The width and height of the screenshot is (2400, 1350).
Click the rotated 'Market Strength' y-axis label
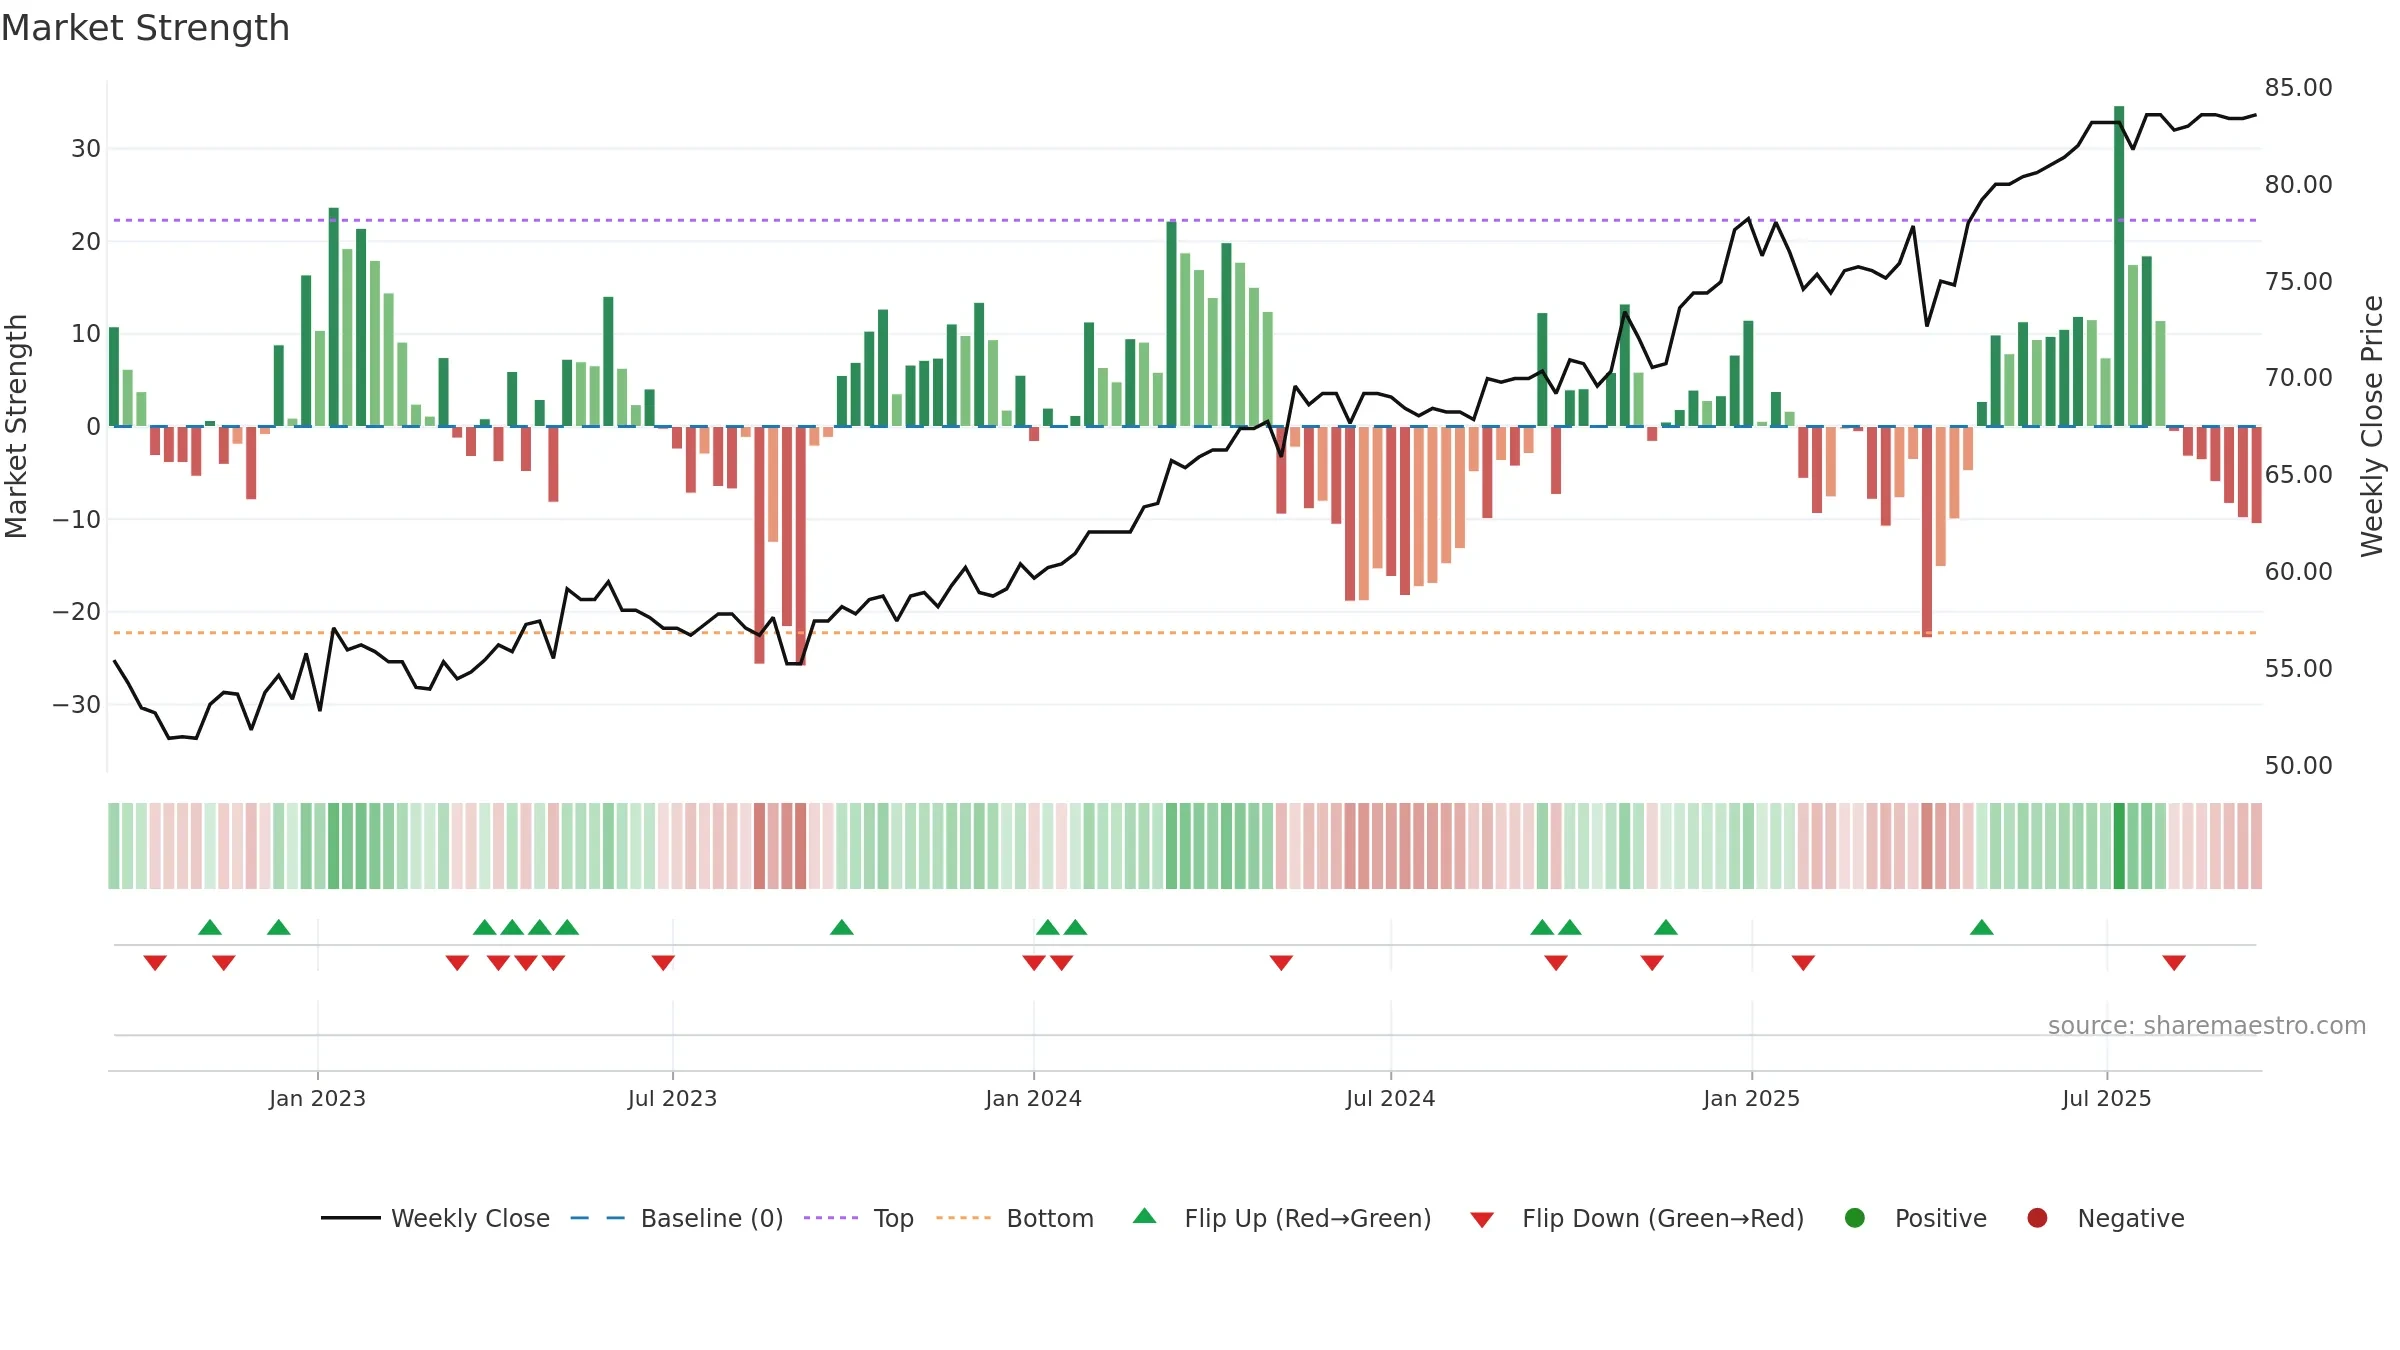[16, 426]
